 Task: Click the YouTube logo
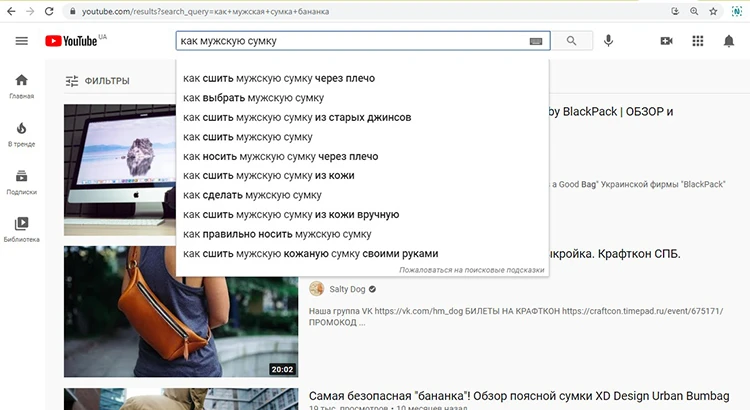(x=71, y=41)
